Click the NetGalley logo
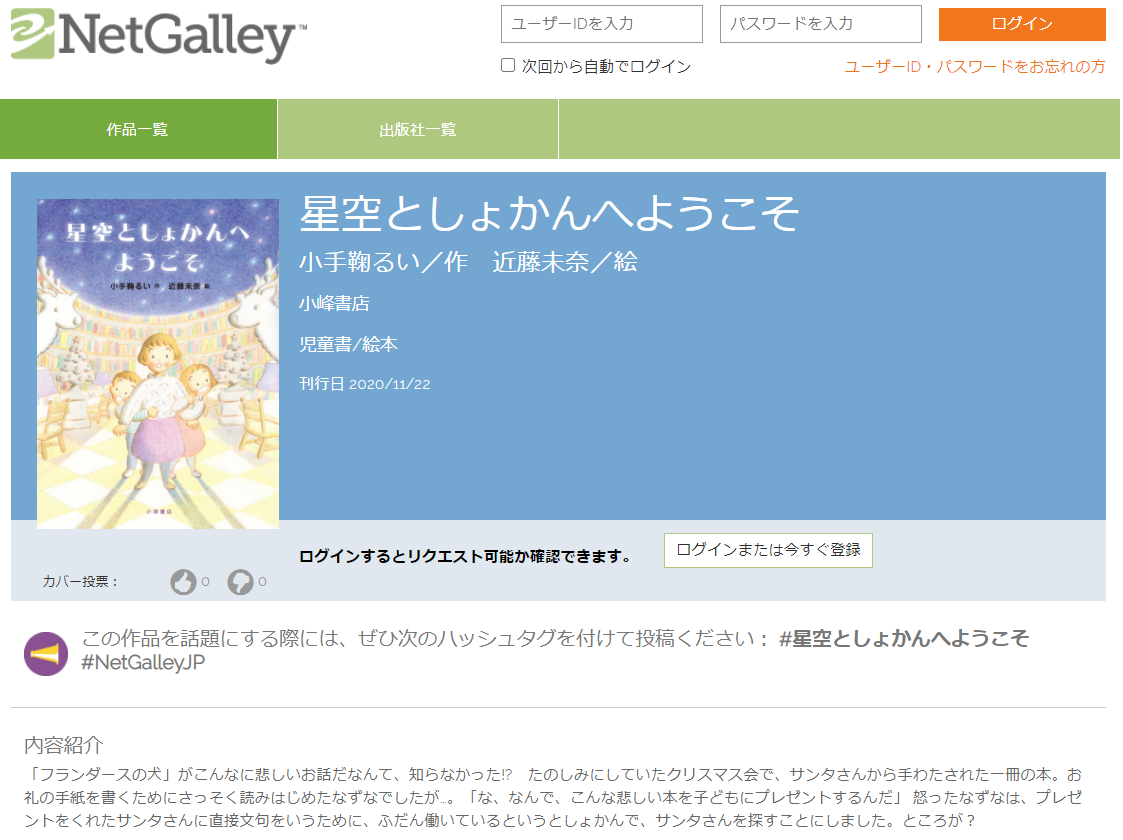The width and height of the screenshot is (1123, 840). (x=158, y=34)
